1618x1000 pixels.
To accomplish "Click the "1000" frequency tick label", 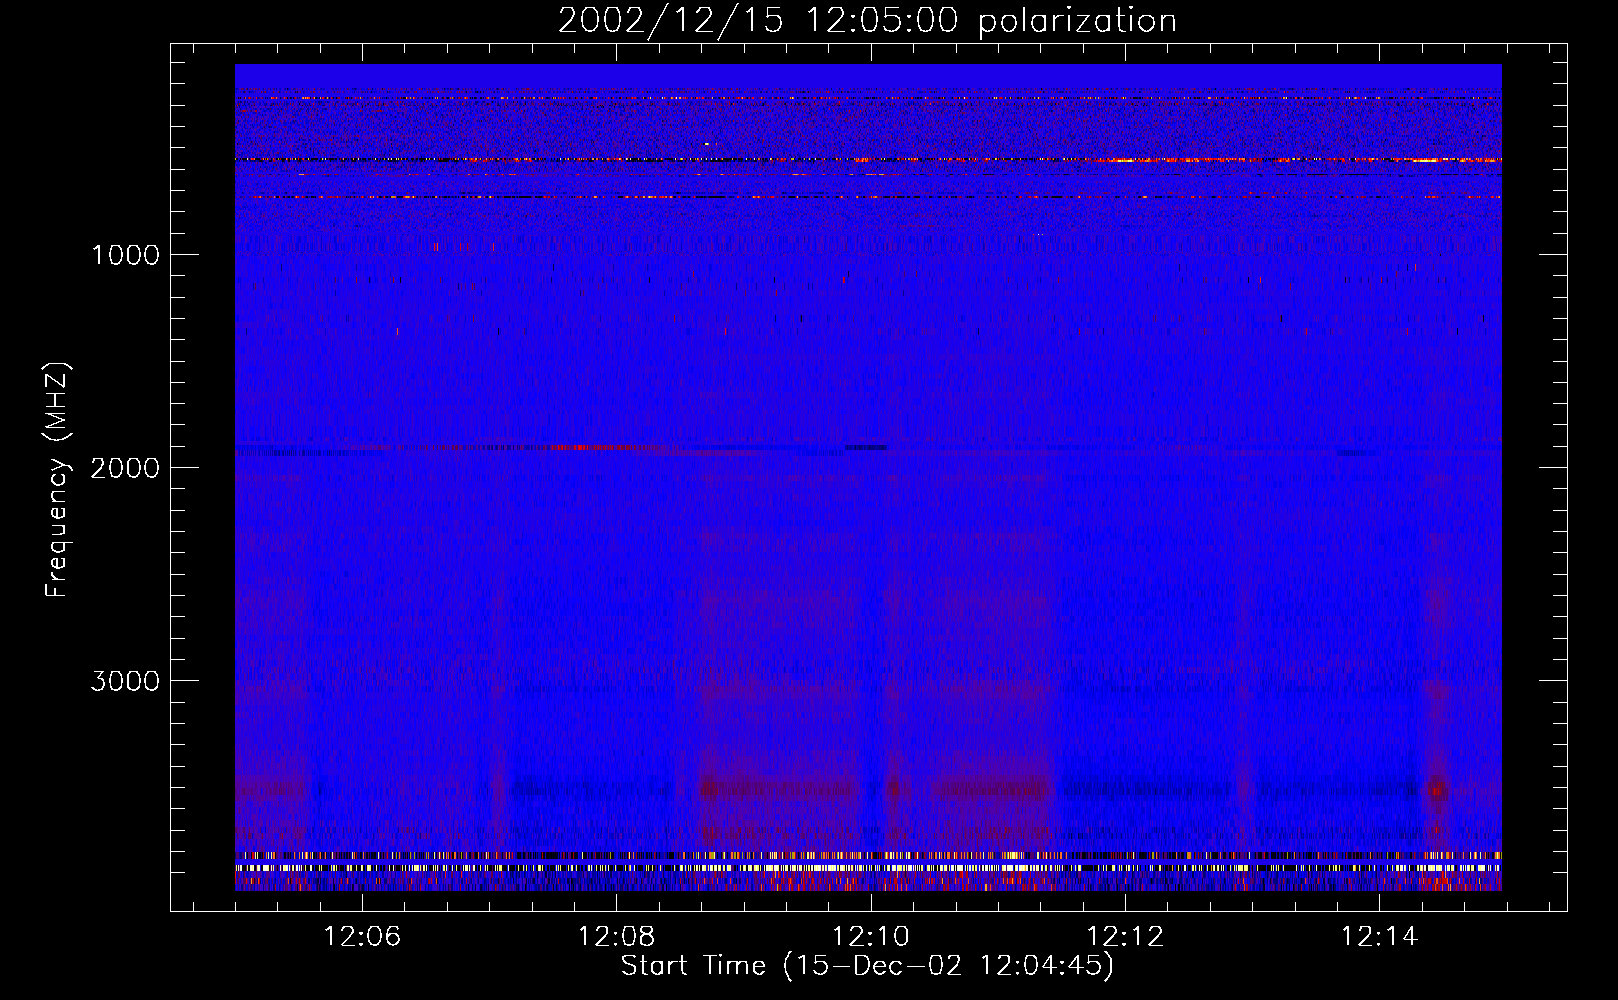I will 125,255.
